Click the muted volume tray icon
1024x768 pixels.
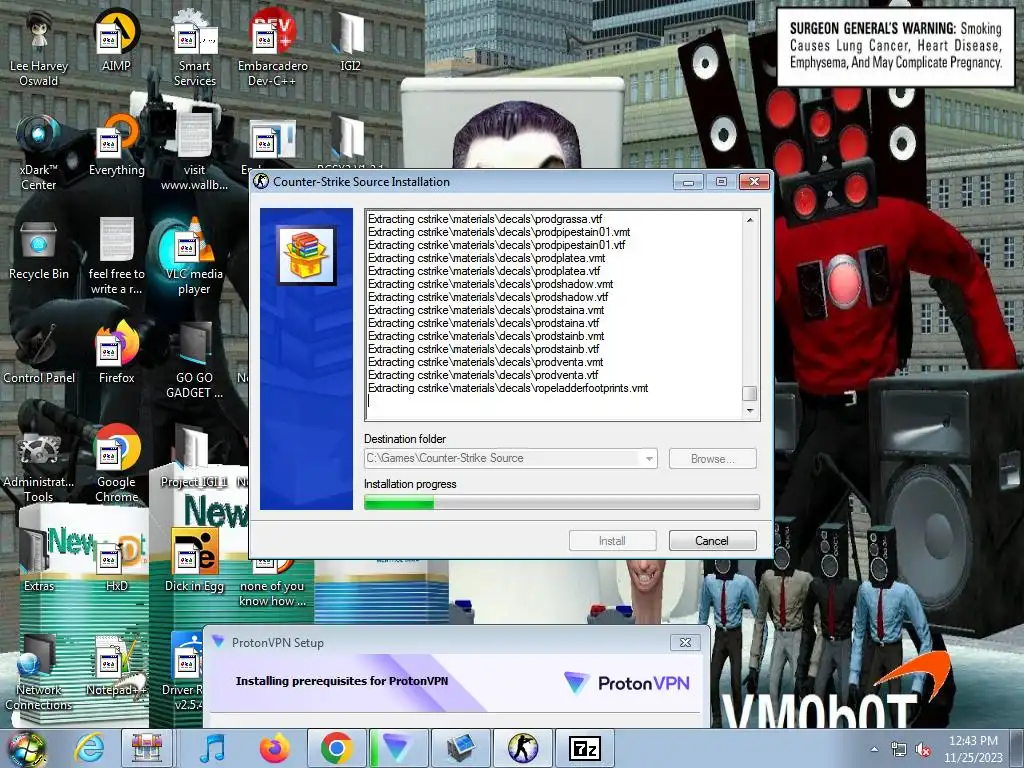click(923, 749)
